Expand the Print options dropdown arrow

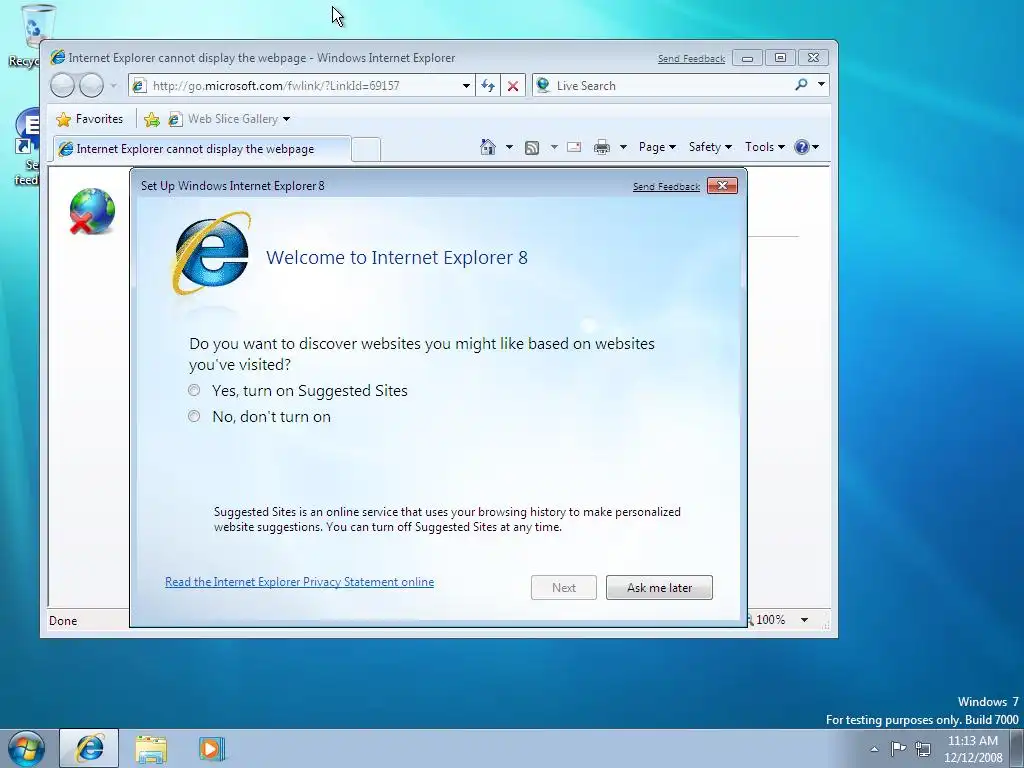pos(623,147)
